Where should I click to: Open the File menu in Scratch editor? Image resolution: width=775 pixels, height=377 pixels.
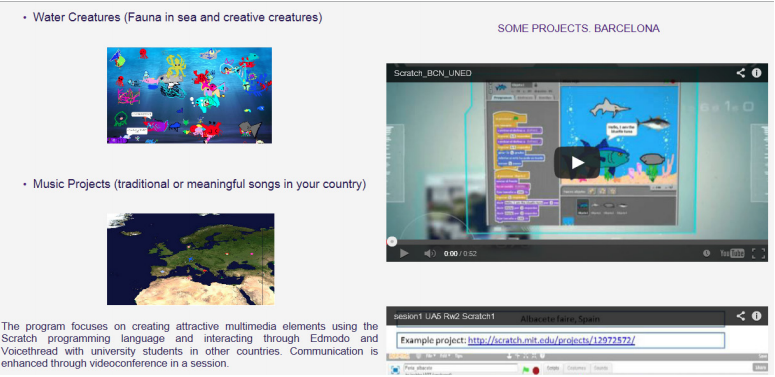430,356
